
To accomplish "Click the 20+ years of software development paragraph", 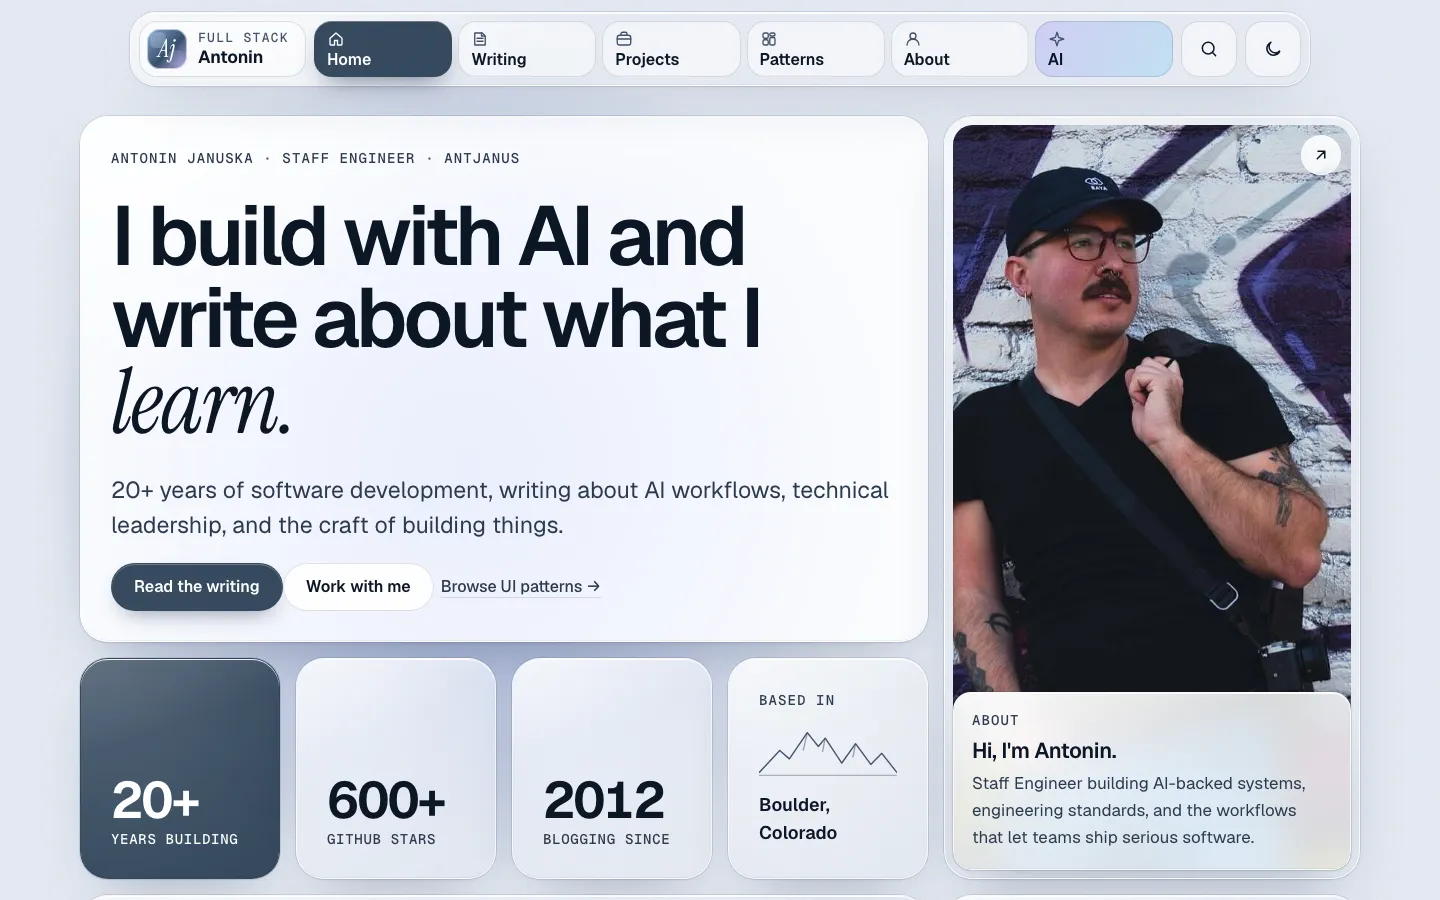I will [500, 508].
